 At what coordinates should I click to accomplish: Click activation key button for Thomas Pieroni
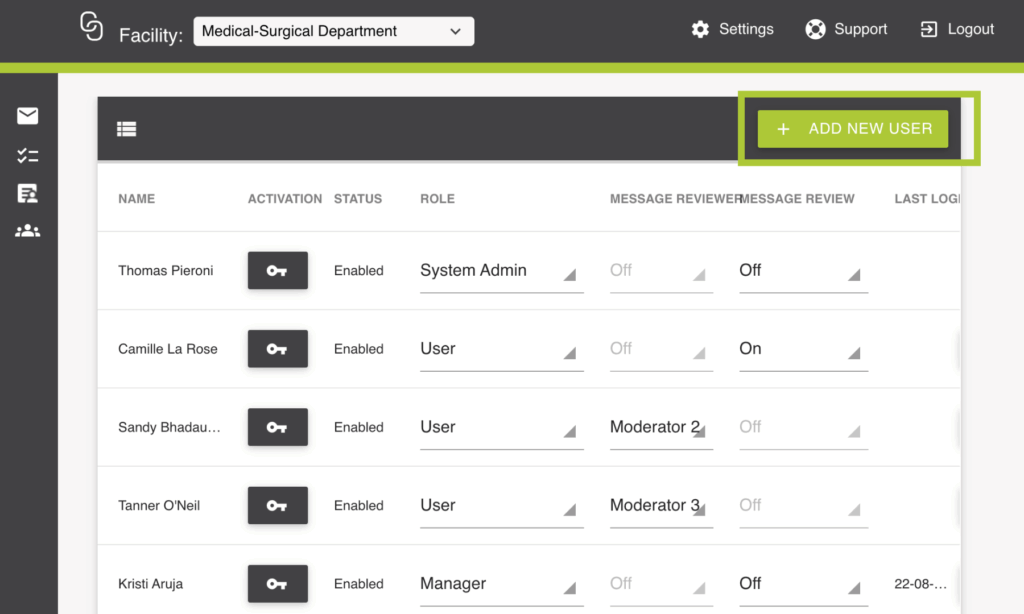(x=277, y=271)
